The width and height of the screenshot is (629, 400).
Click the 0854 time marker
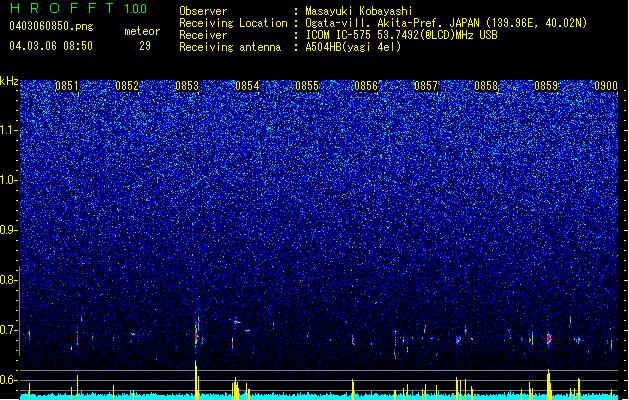(247, 86)
